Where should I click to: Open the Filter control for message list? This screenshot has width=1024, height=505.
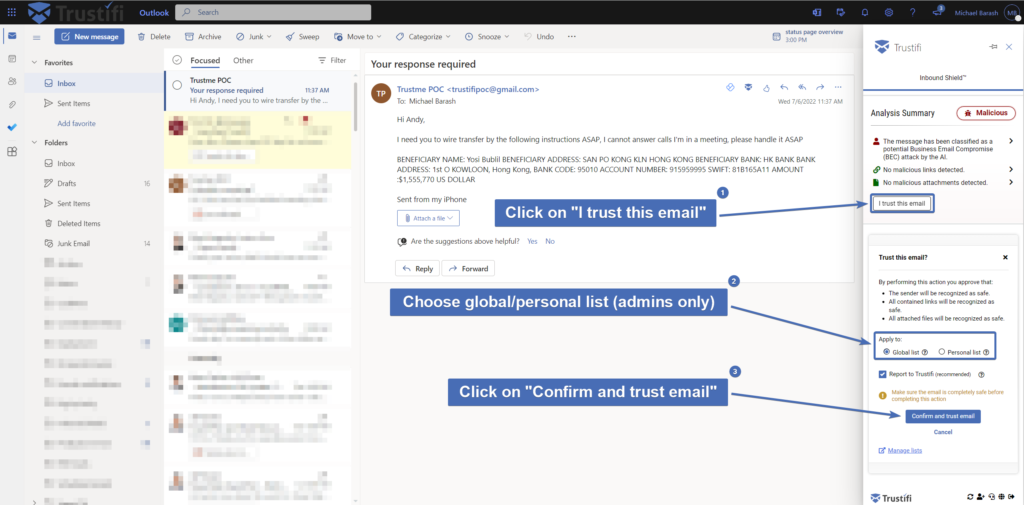click(x=332, y=60)
